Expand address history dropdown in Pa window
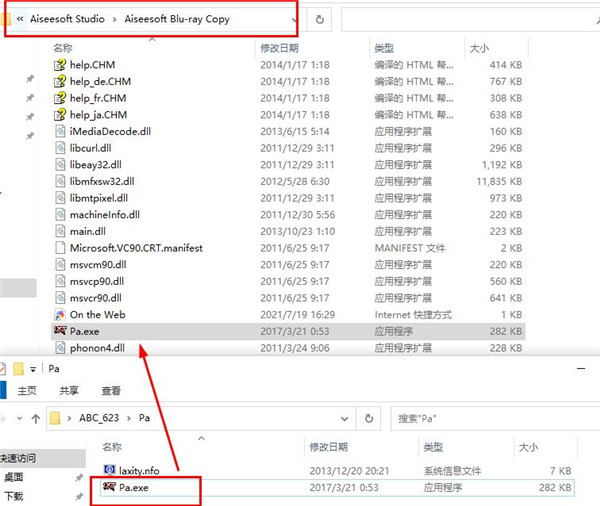Viewport: 600px width, 506px height. 344,419
